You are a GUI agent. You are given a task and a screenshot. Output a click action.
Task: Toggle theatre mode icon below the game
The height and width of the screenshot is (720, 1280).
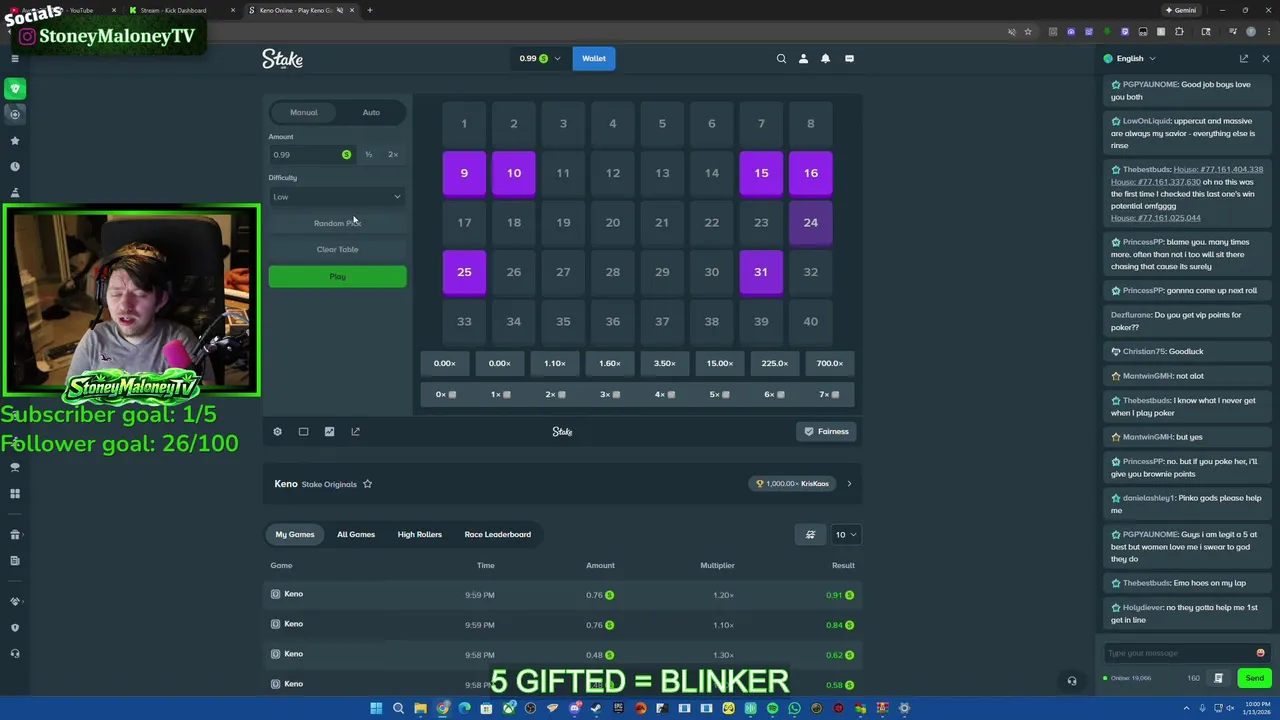(x=303, y=432)
